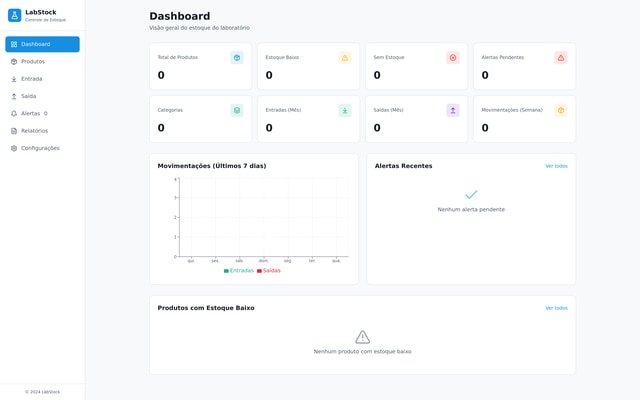The image size is (640, 400).
Task: Toggle Entradas series in chart legend
Action: coord(239,271)
